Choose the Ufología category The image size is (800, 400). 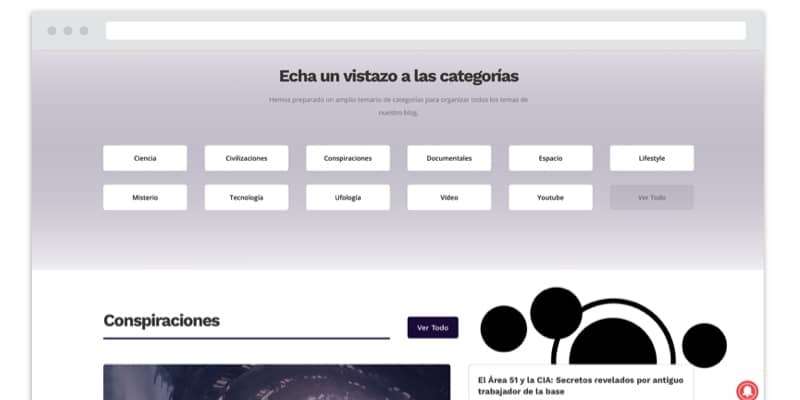(348, 197)
